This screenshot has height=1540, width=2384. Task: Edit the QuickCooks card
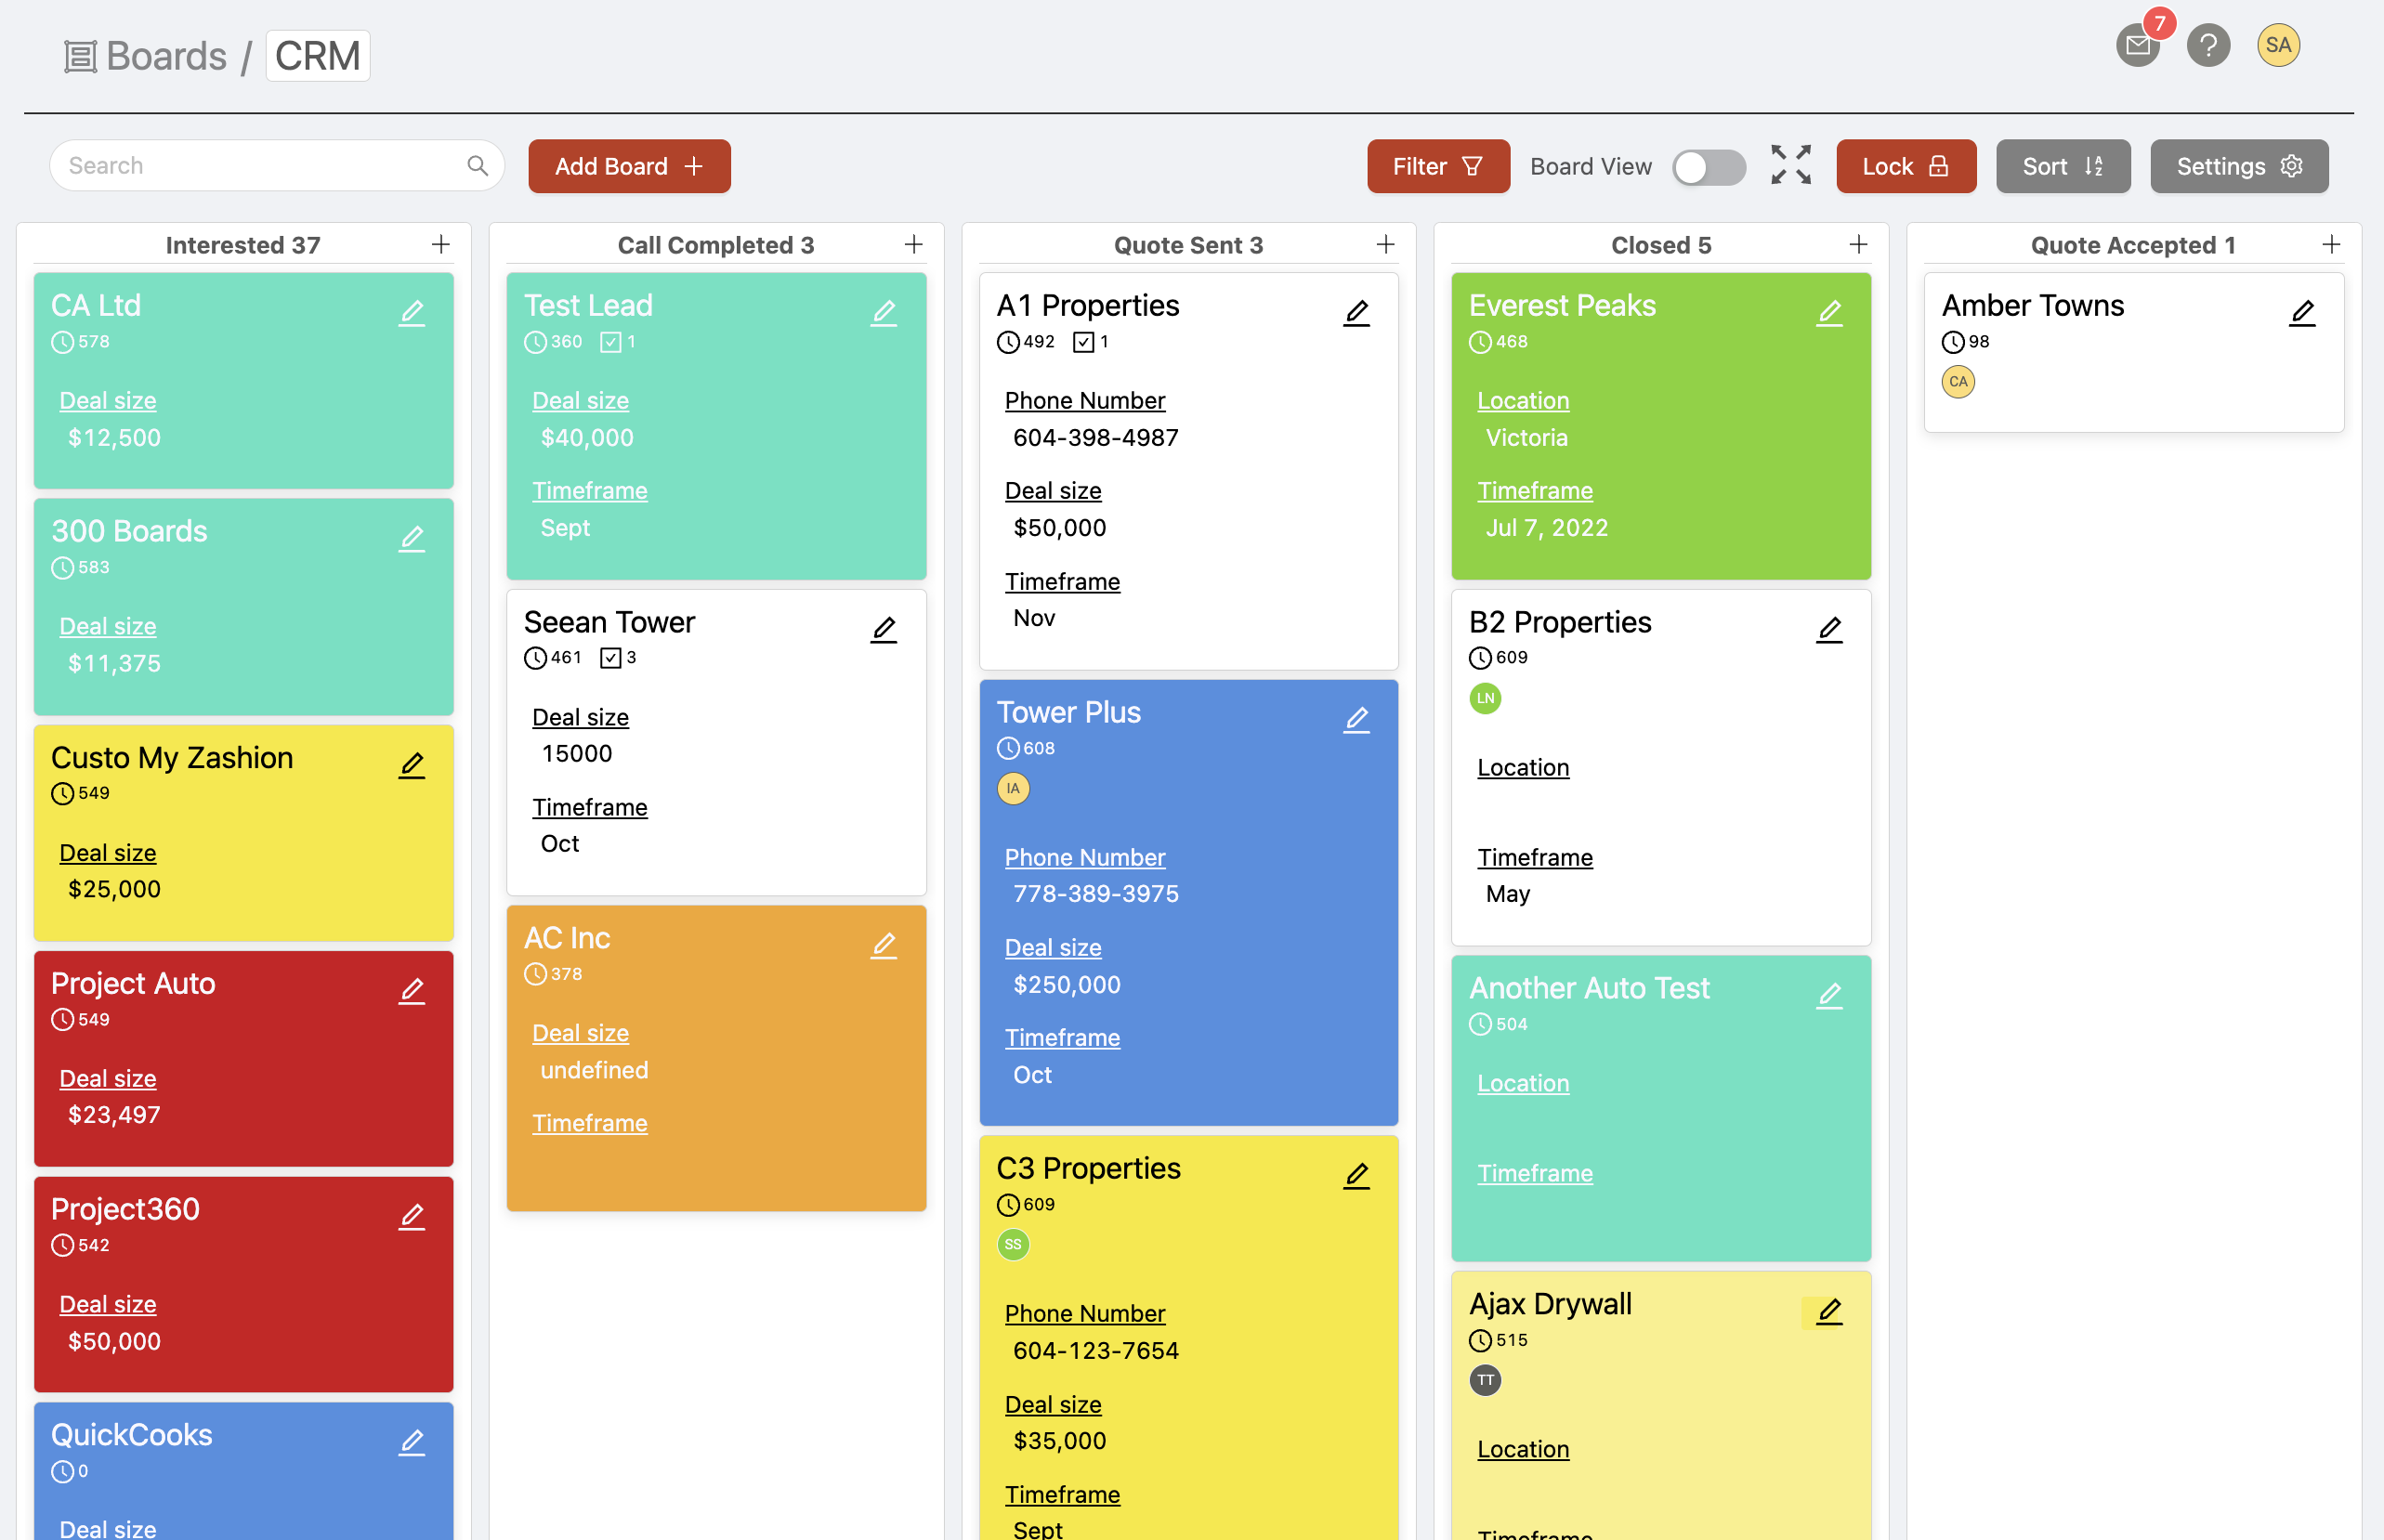pyautogui.click(x=412, y=1442)
